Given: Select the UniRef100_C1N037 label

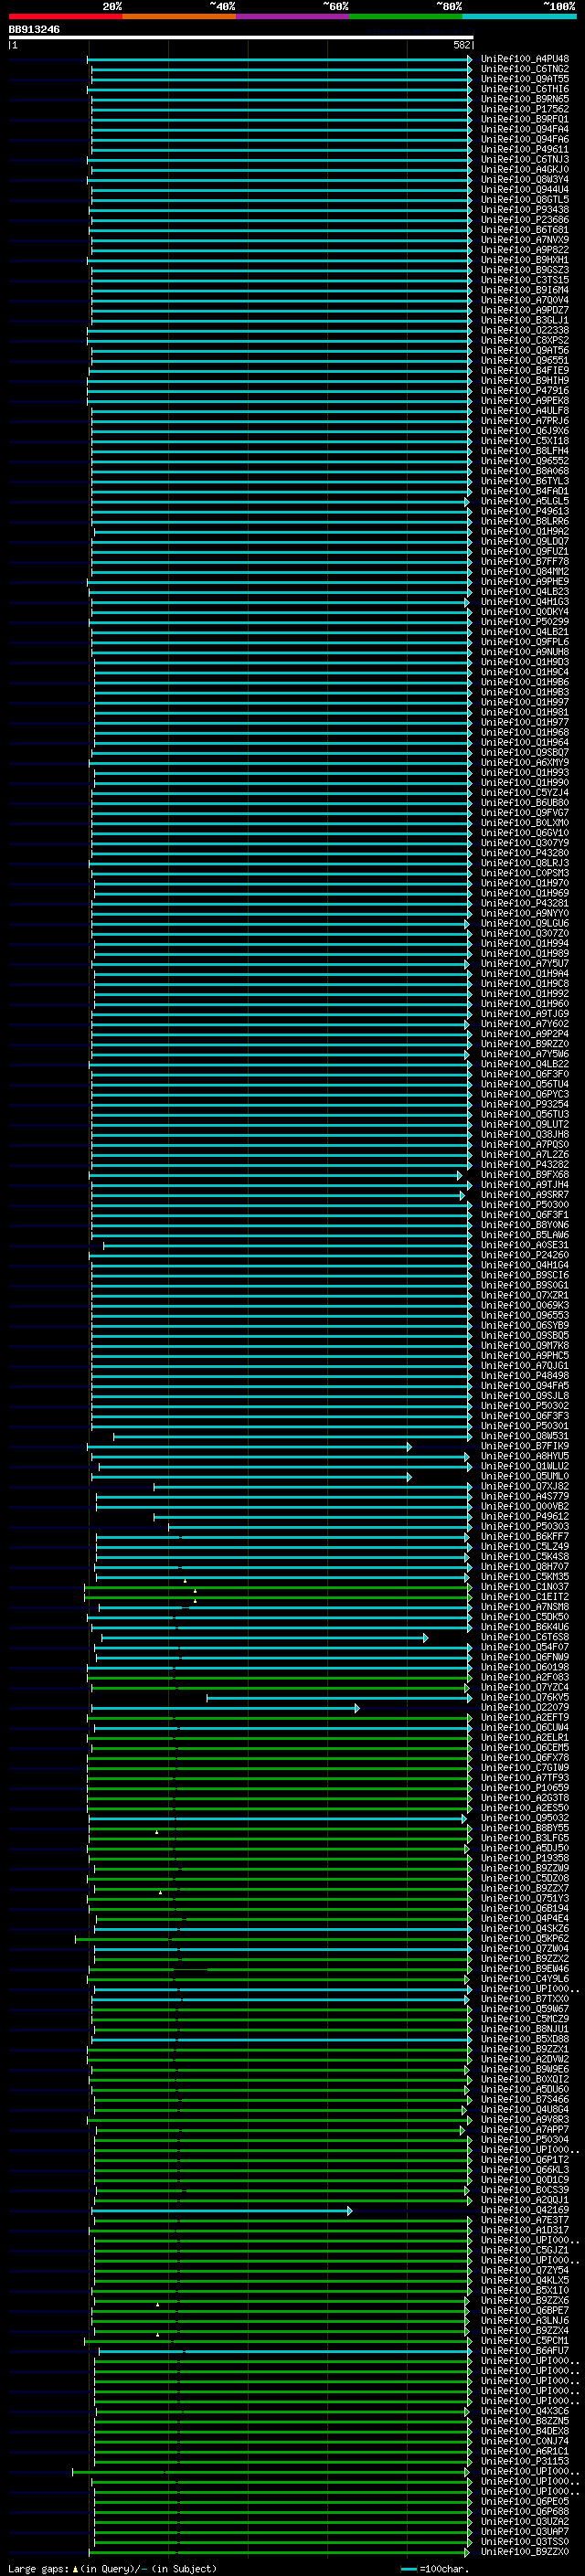Looking at the screenshot, I should coord(525,1587).
